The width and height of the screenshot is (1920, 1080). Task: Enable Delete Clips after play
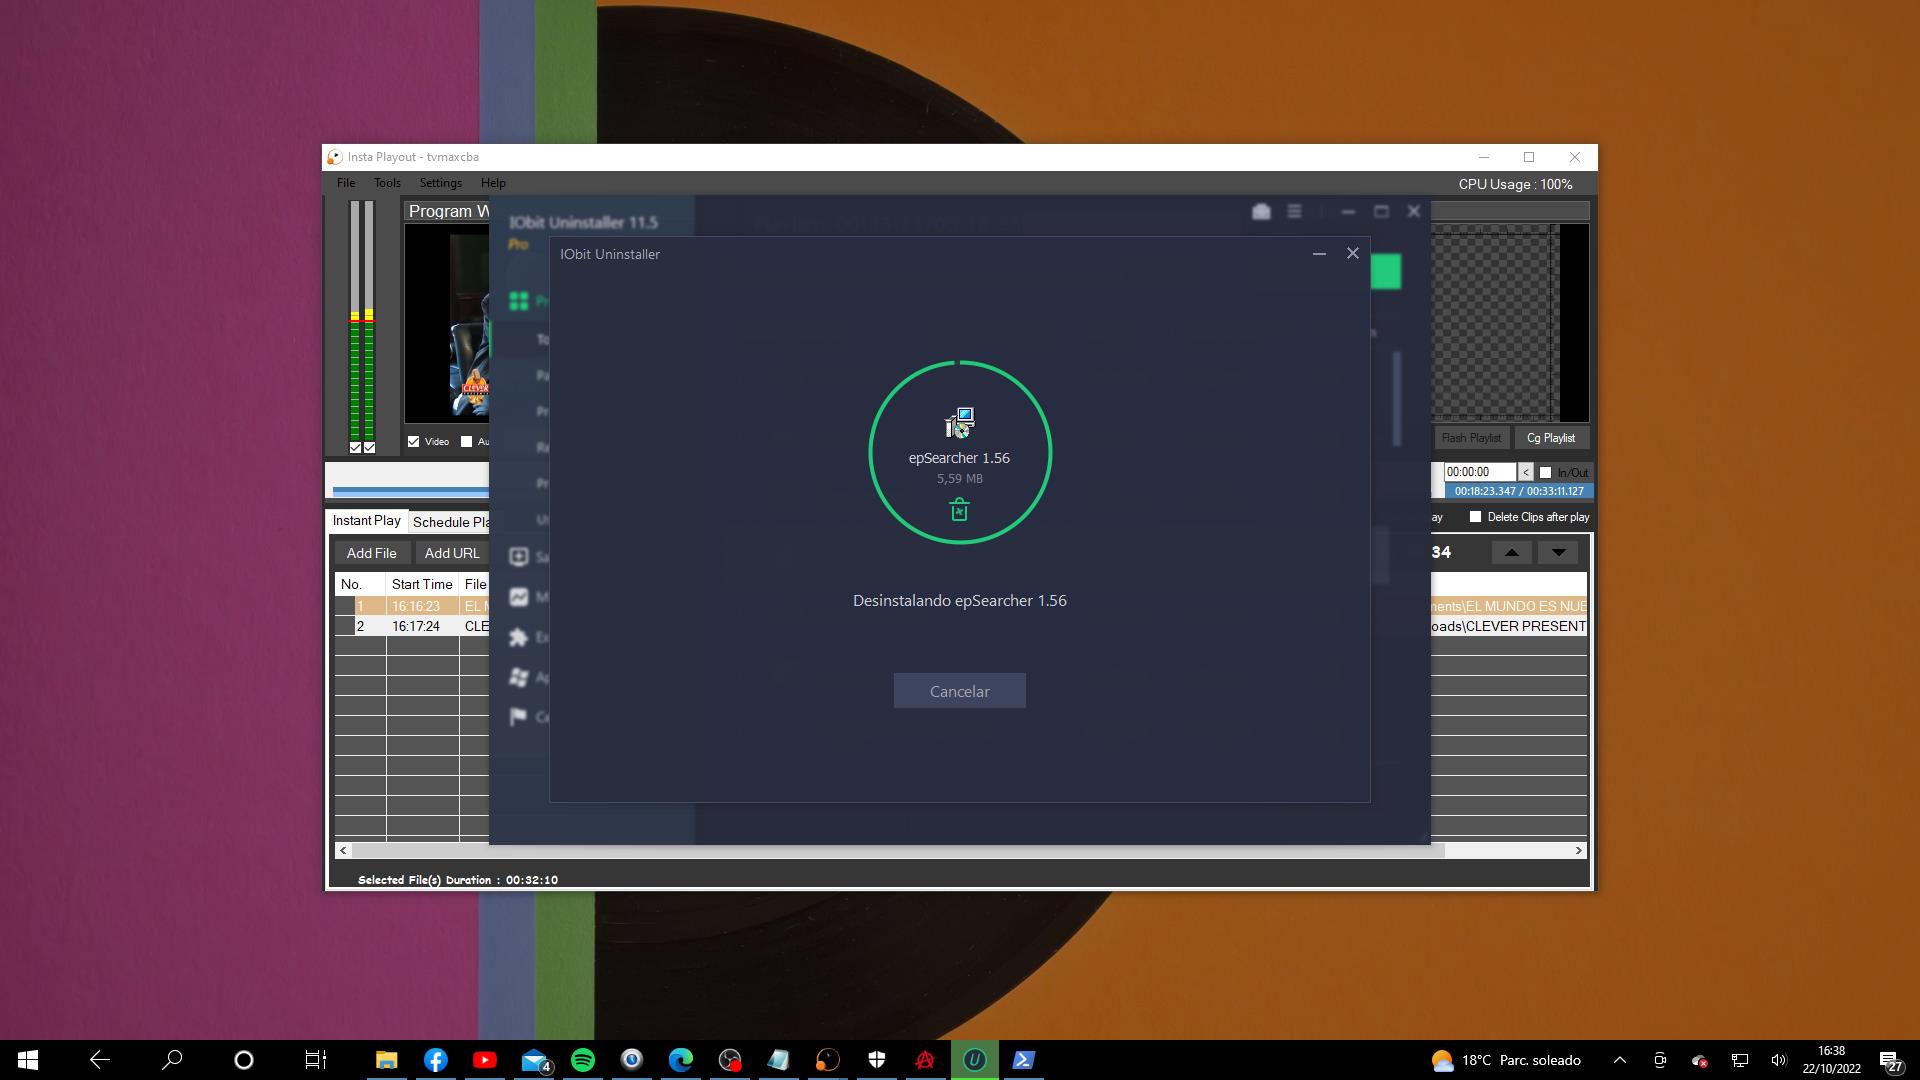[1475, 517]
